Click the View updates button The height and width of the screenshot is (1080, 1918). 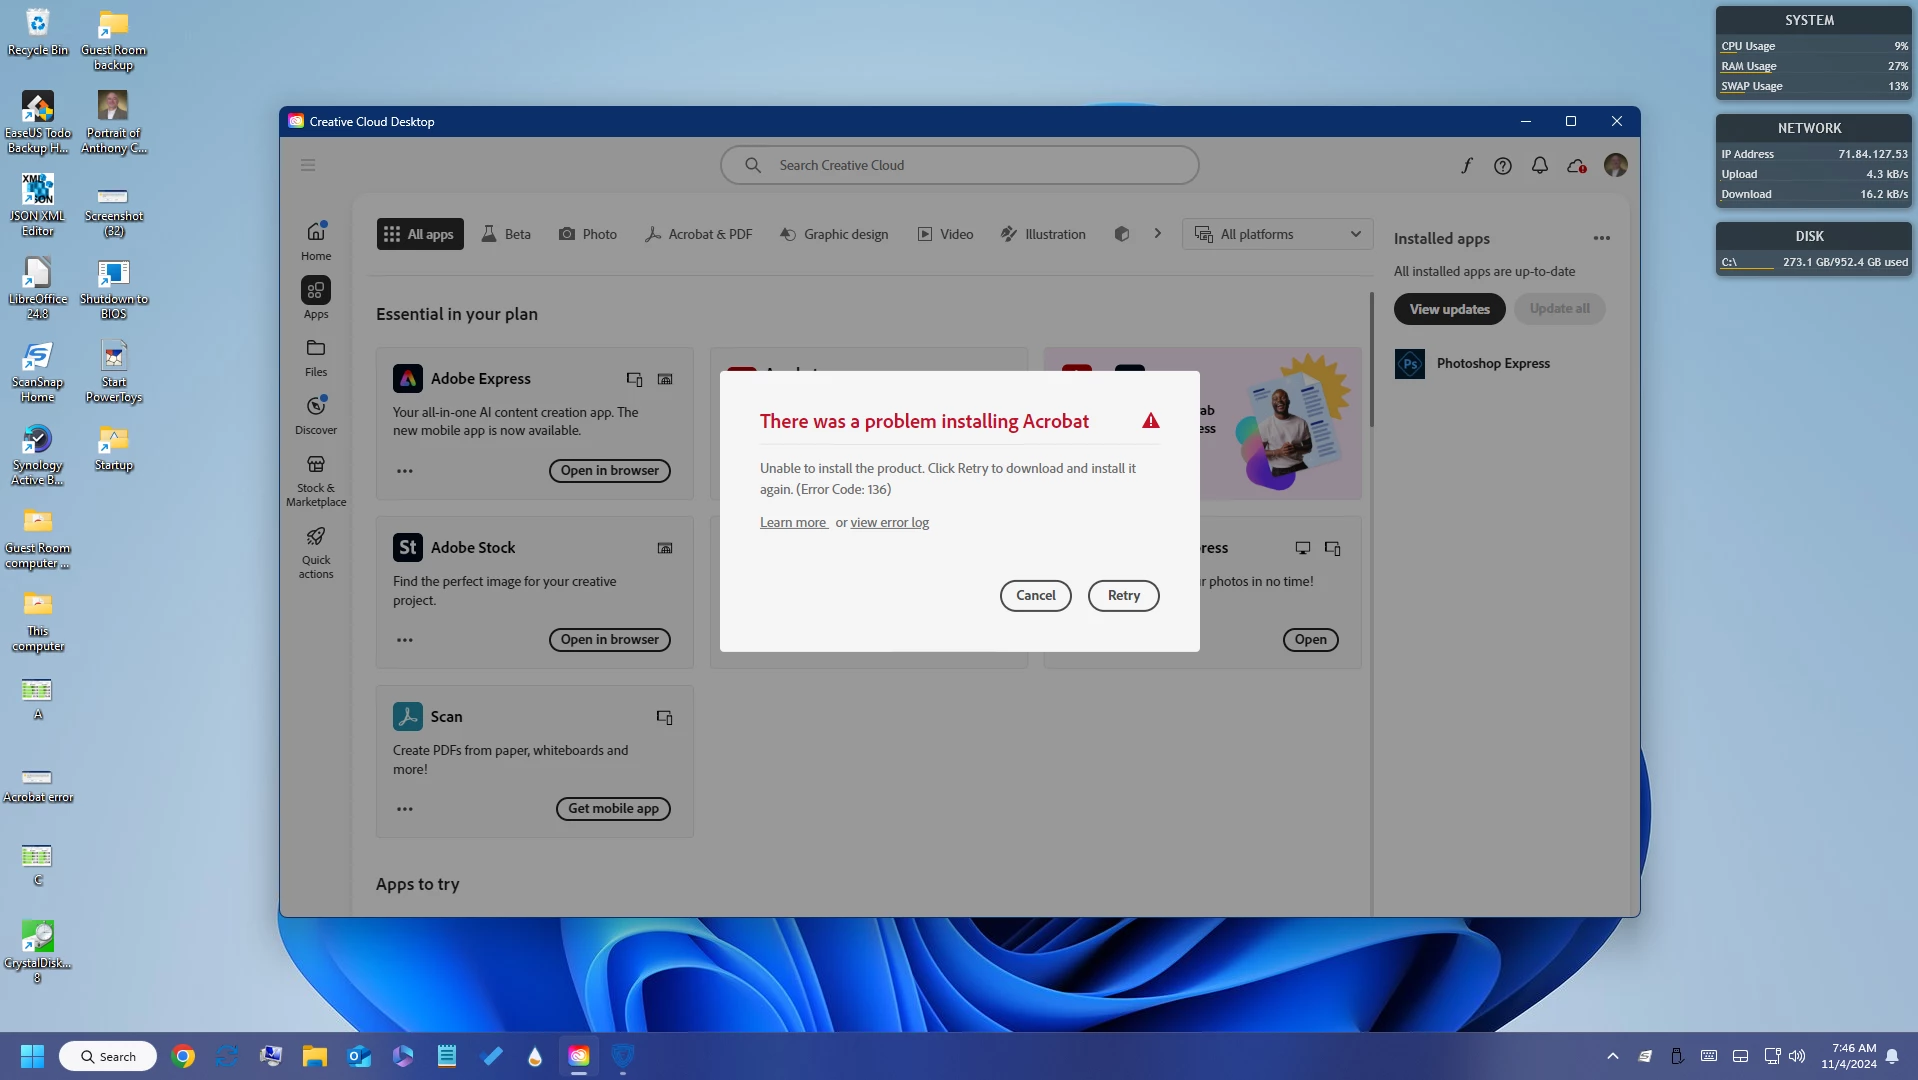[1449, 309]
